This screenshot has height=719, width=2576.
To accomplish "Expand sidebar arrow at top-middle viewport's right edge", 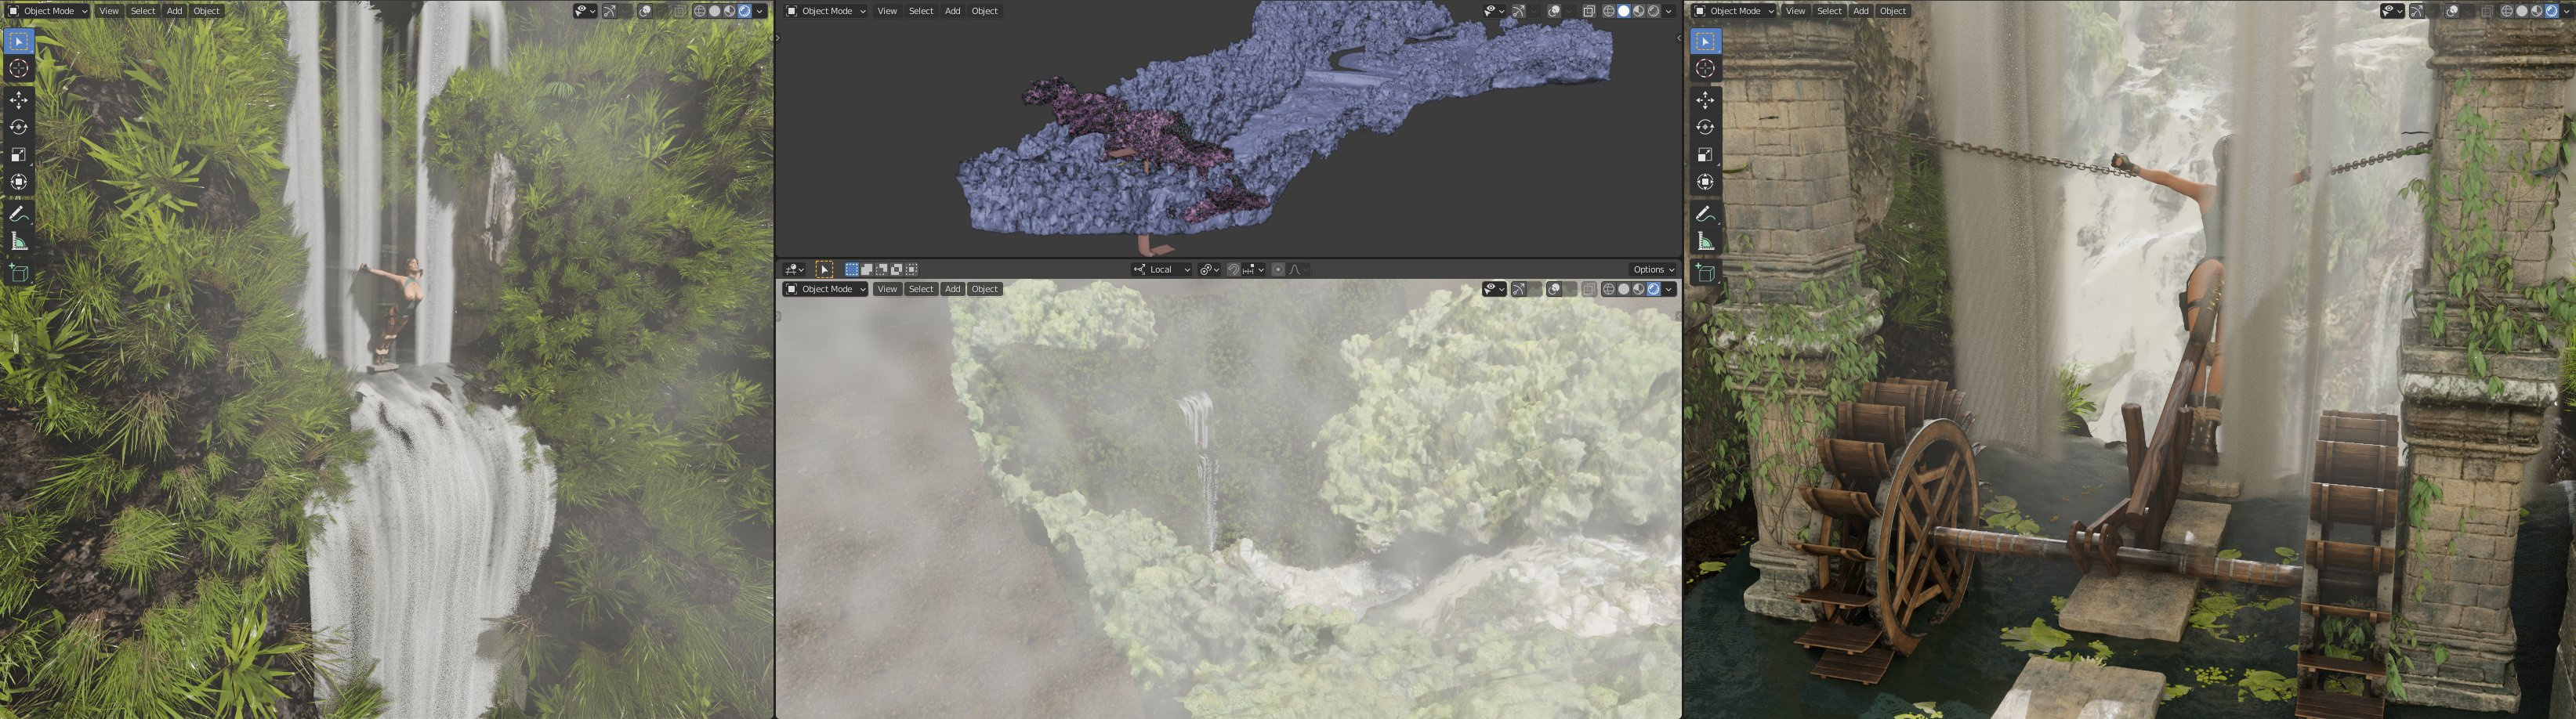I will [x=1678, y=38].
